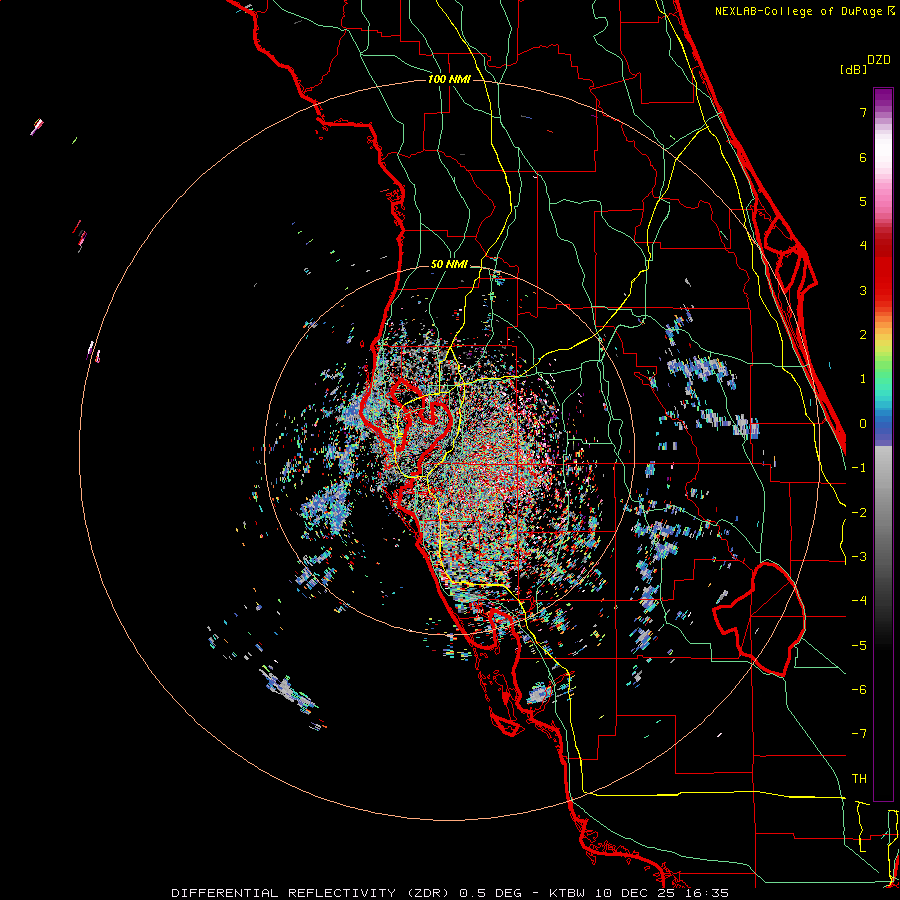The image size is (900, 900).
Task: Click the 0 dB value on the color scale
Action: [x=863, y=424]
